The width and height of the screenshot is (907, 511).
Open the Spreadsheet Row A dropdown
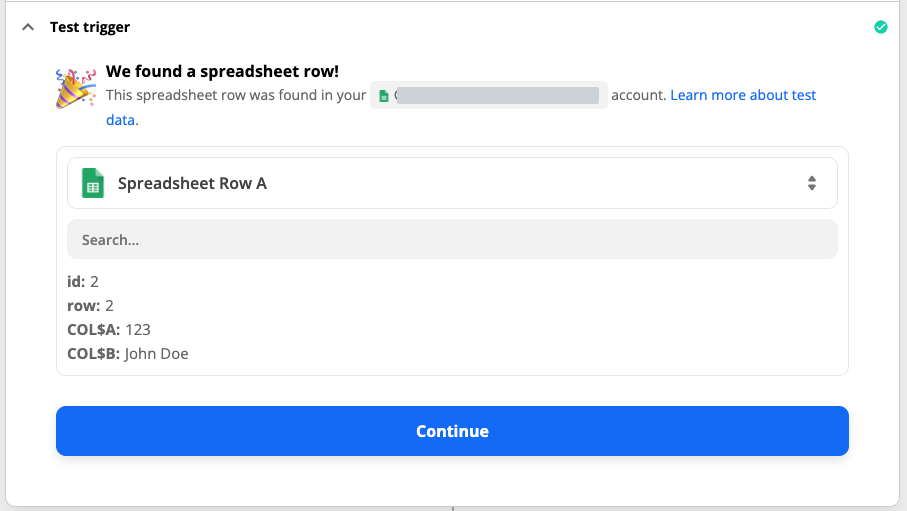click(x=452, y=183)
